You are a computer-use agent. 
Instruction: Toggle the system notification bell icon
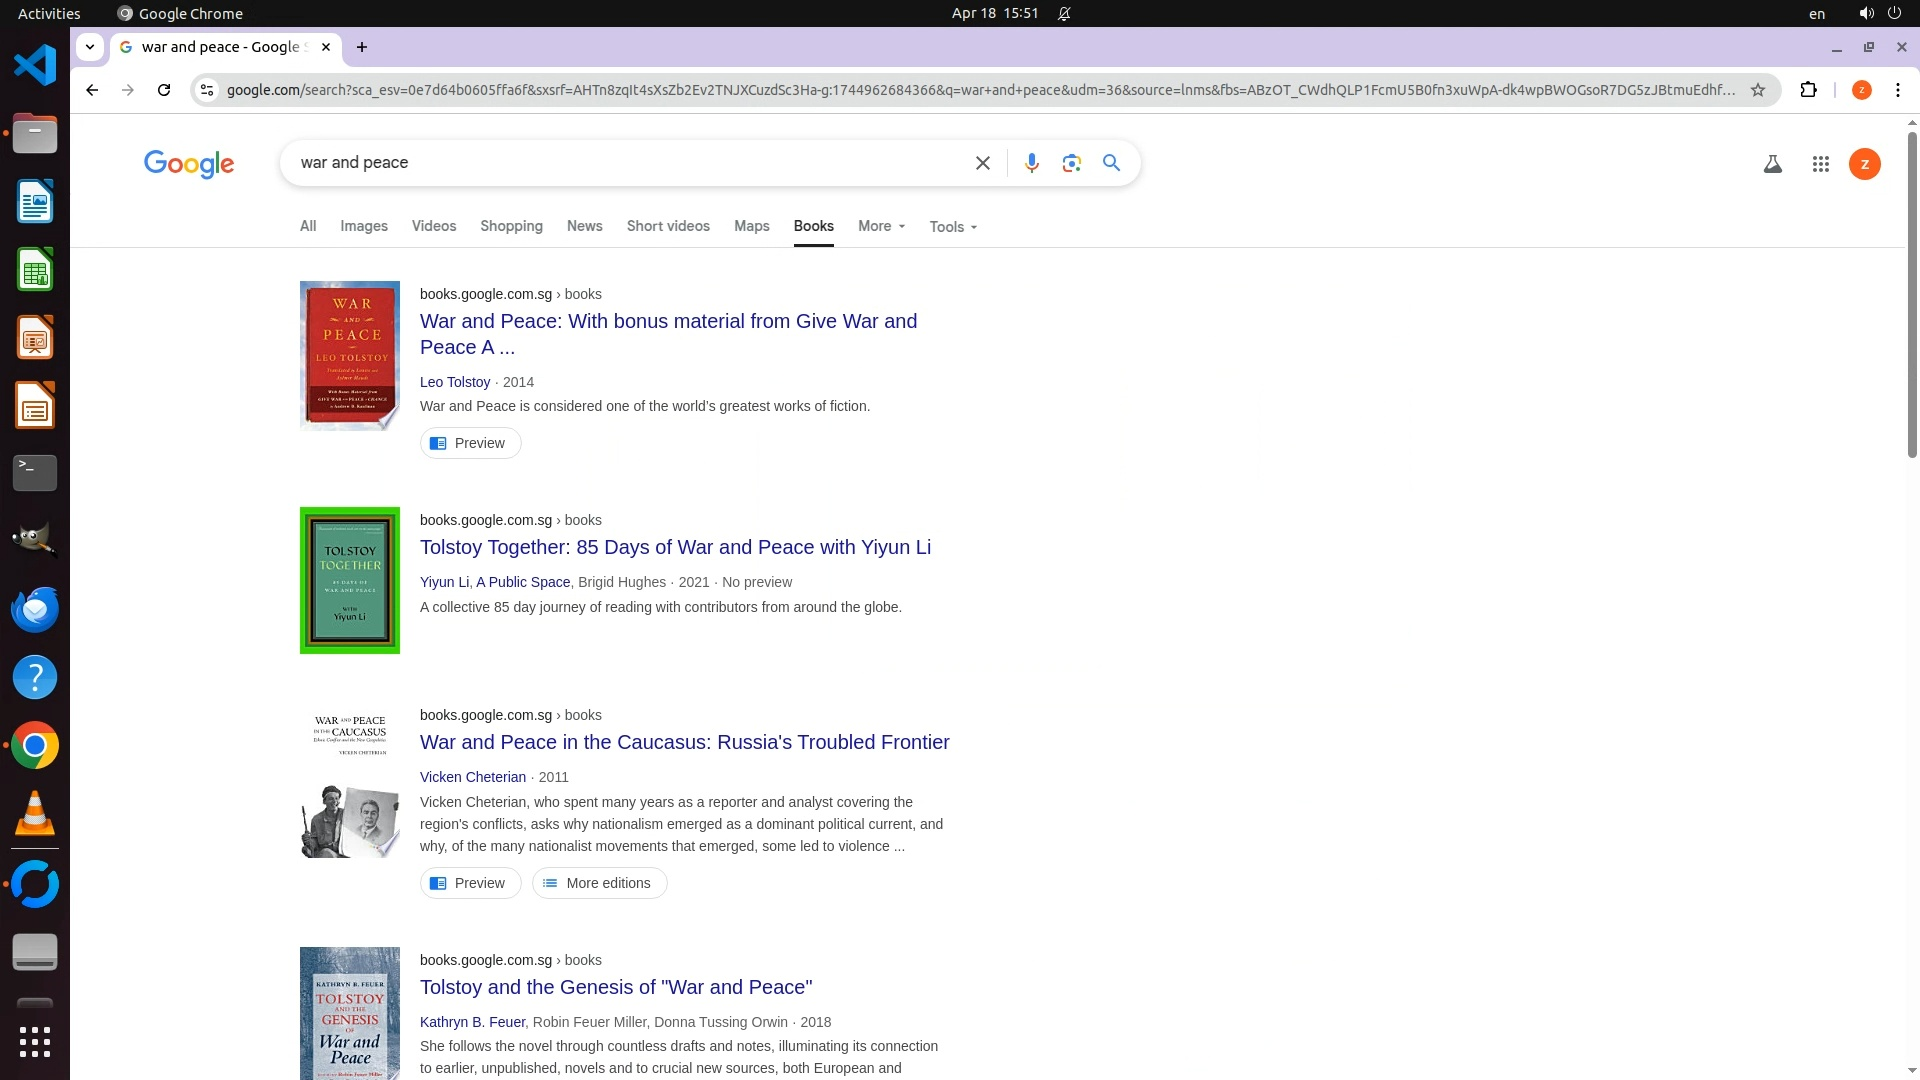click(1064, 13)
